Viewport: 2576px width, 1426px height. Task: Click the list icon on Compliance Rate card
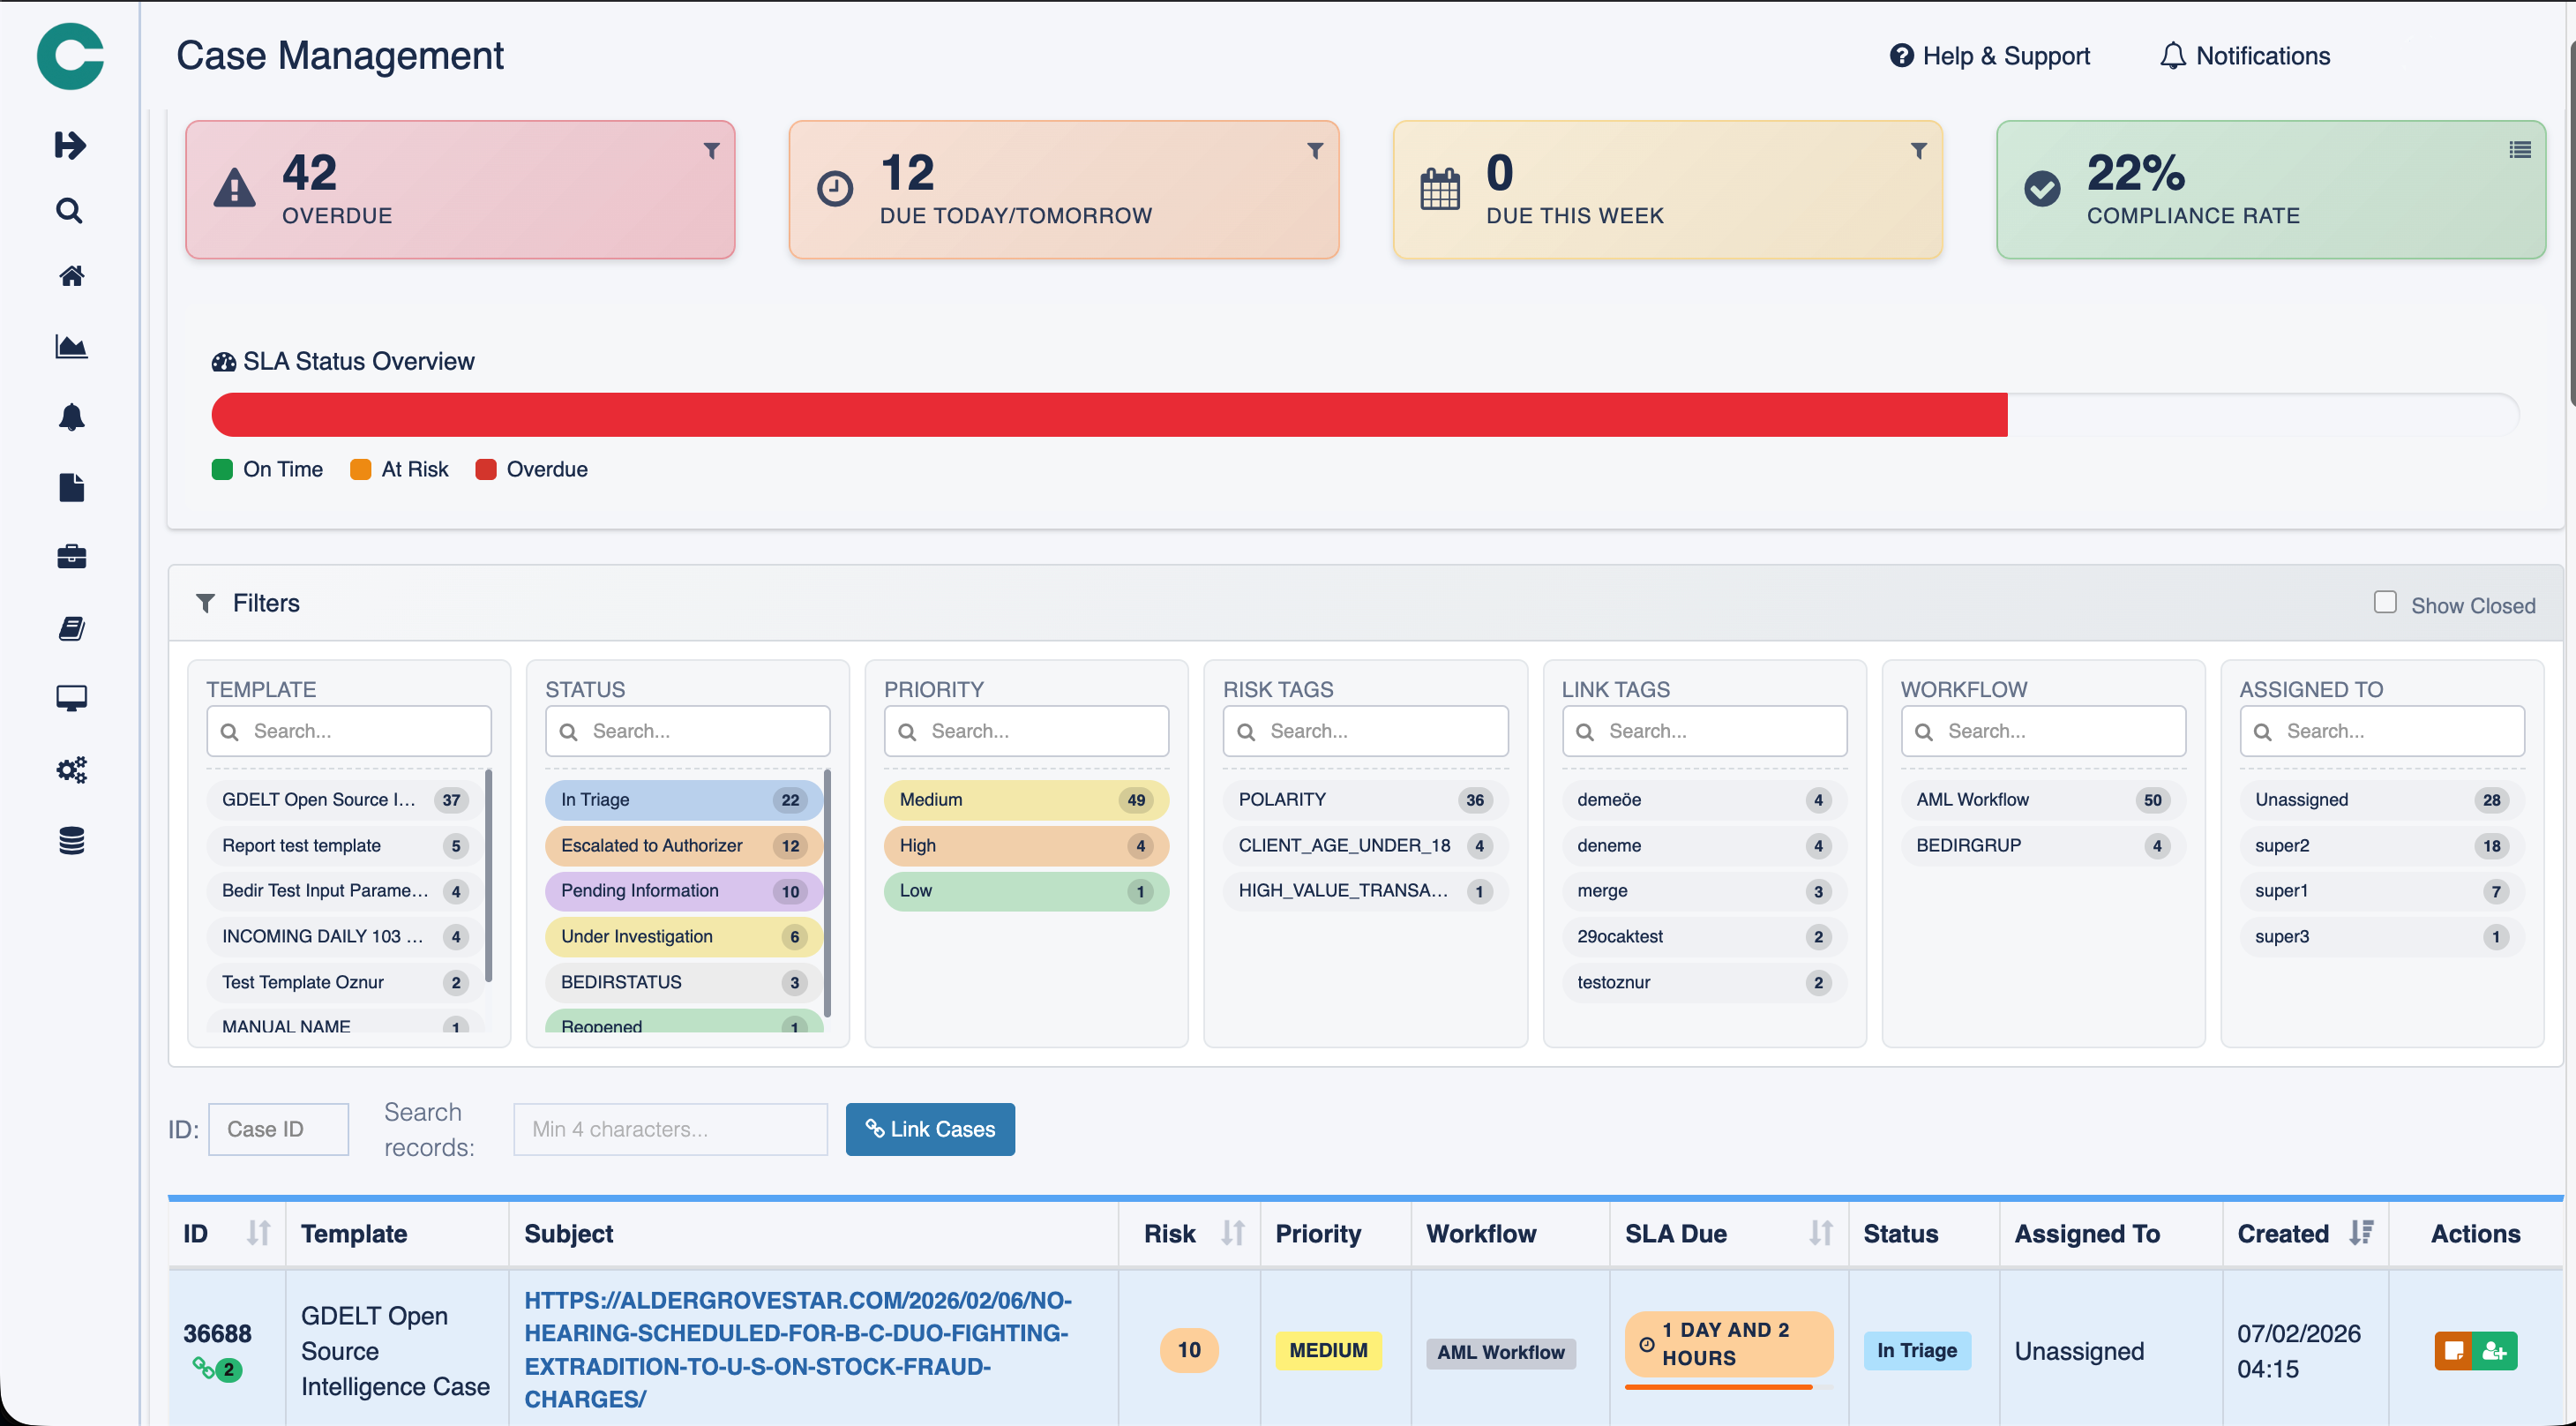pos(2519,150)
